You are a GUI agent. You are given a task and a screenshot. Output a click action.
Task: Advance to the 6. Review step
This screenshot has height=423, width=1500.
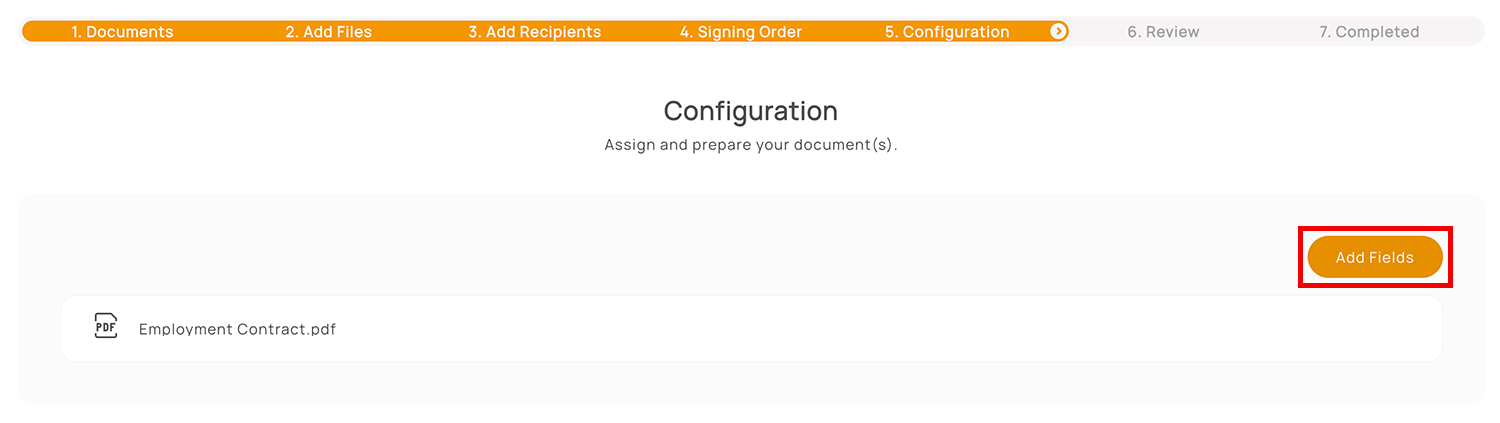tap(1163, 32)
